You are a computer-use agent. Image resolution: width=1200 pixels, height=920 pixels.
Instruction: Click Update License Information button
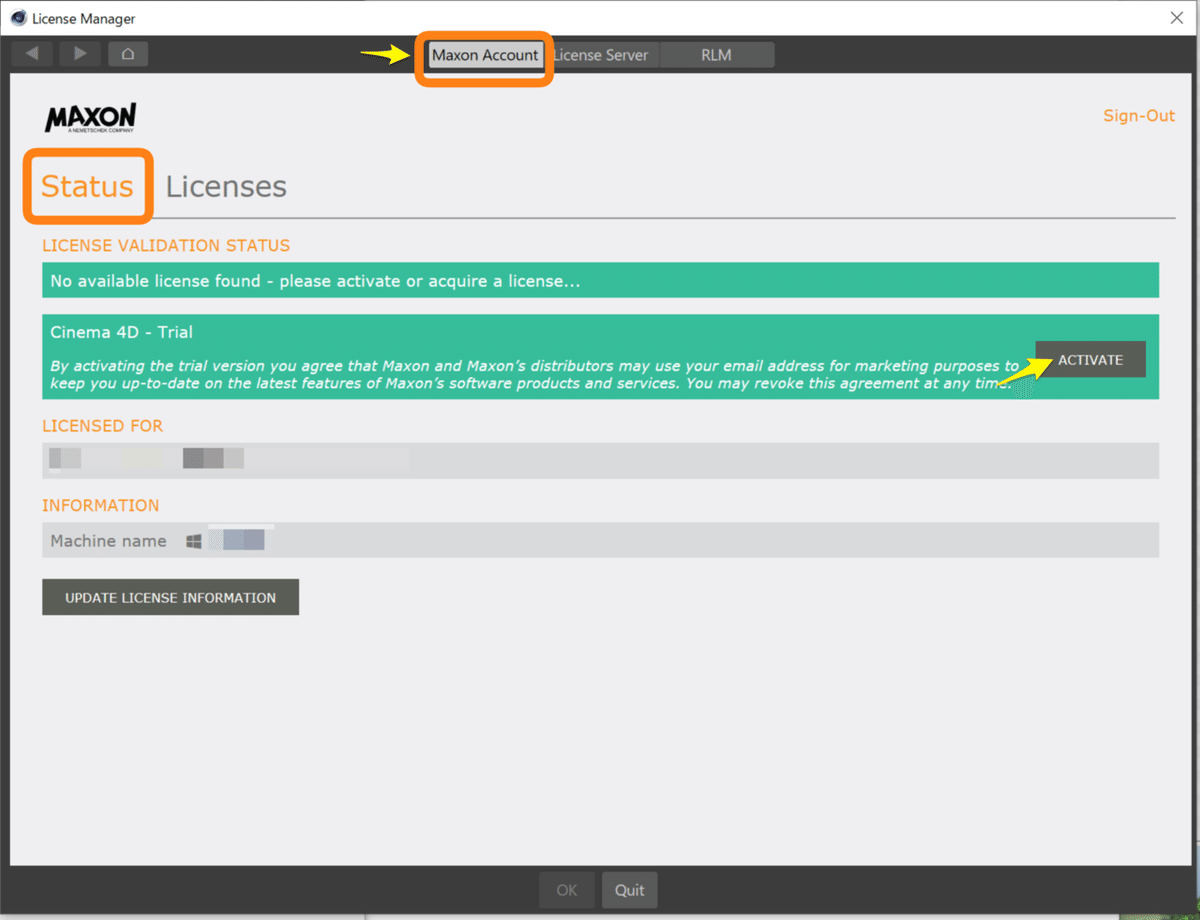pyautogui.click(x=170, y=597)
